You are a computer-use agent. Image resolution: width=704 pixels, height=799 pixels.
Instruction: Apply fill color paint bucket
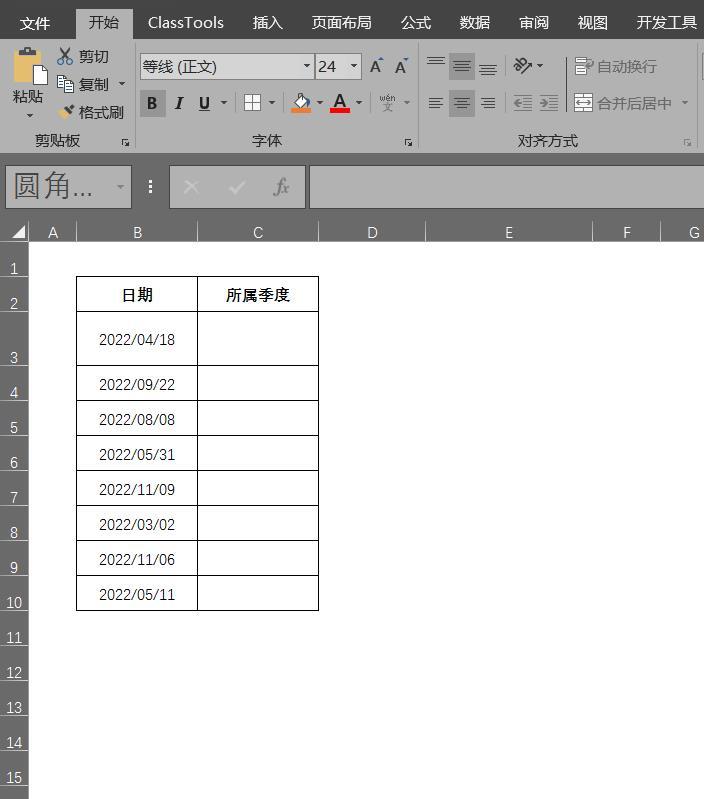(301, 103)
